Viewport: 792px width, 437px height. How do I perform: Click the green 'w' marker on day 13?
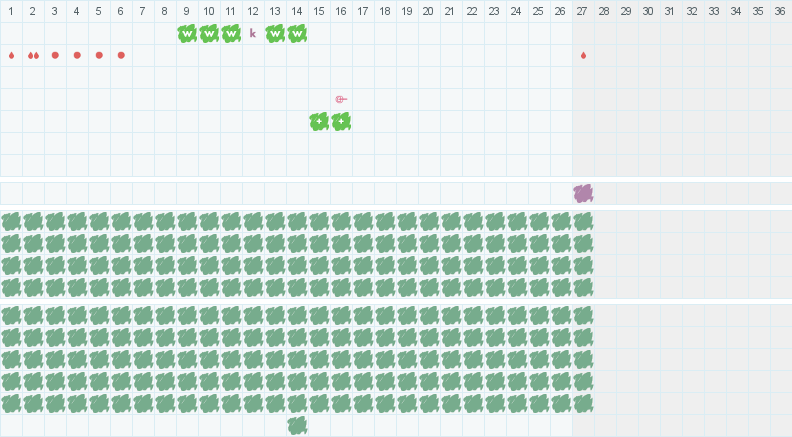pyautogui.click(x=275, y=33)
